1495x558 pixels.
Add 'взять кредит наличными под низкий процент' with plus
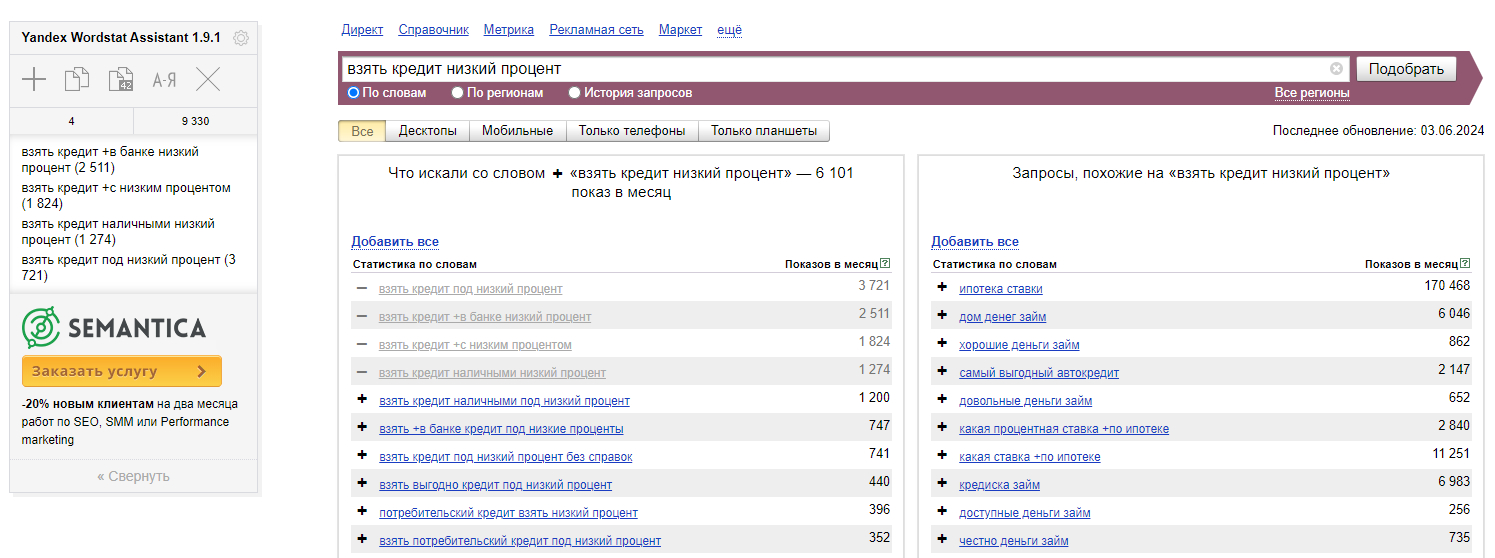[362, 400]
